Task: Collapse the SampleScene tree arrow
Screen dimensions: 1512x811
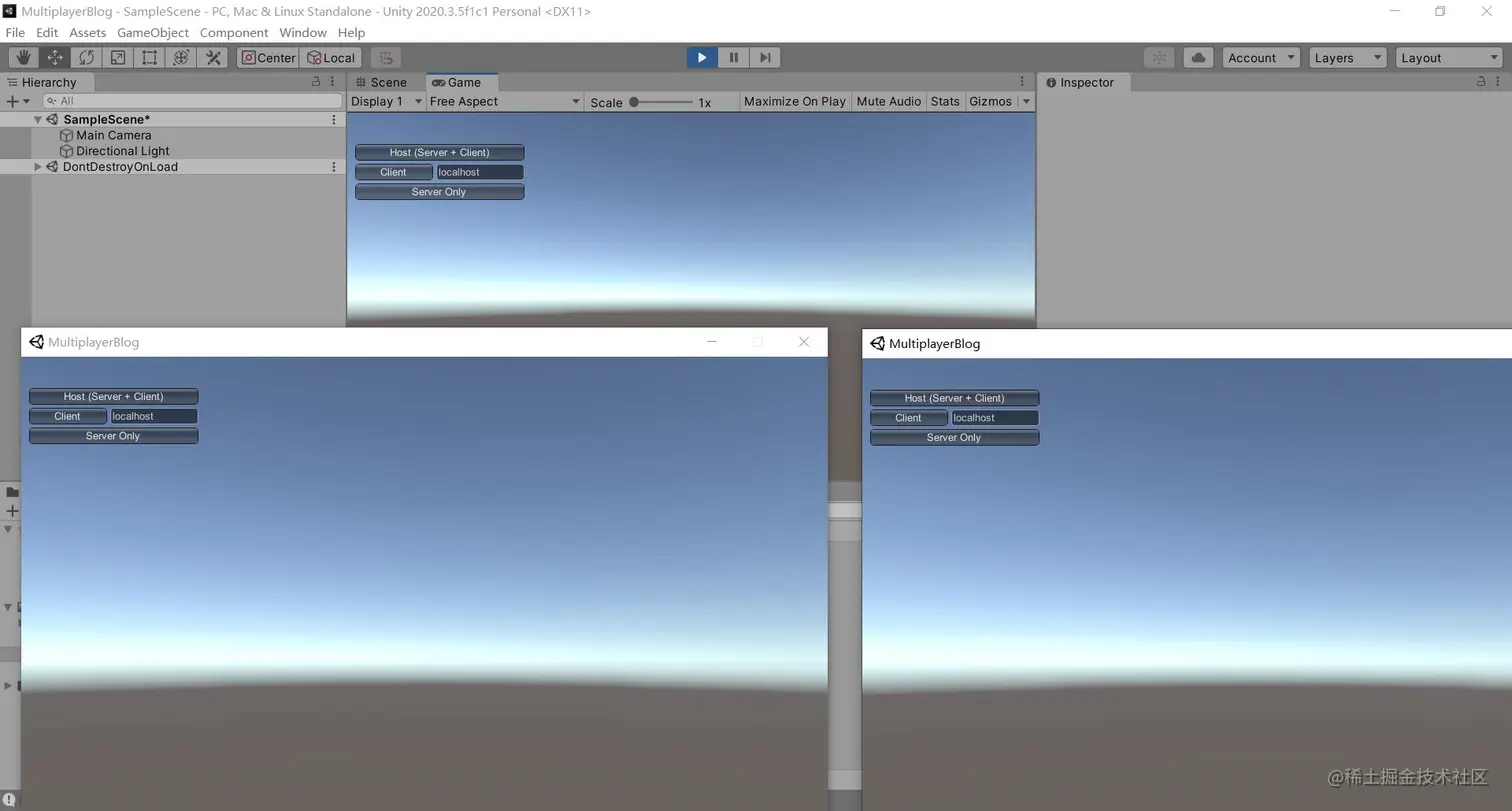Action: click(x=38, y=119)
